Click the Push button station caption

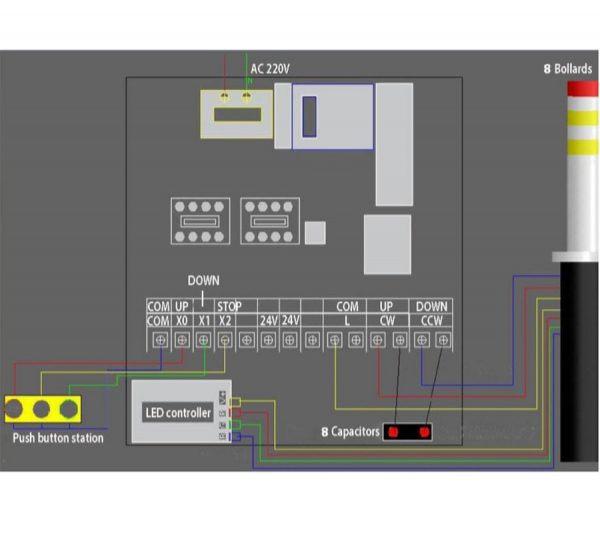click(x=58, y=438)
